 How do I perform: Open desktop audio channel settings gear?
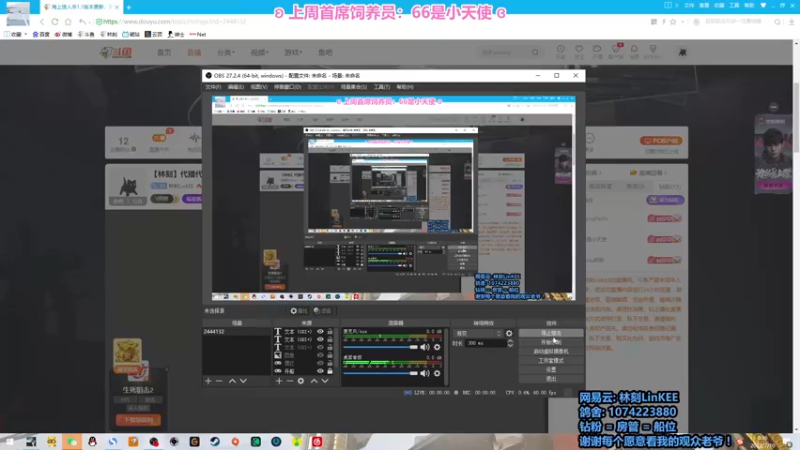coord(437,373)
